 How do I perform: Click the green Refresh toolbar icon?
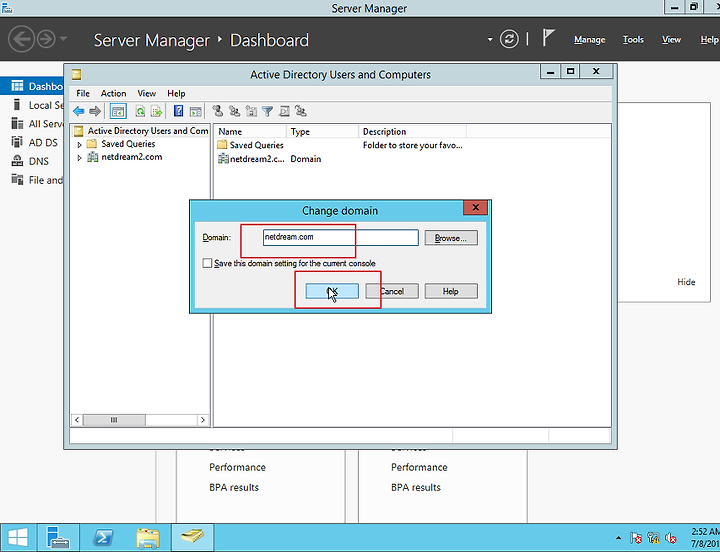pos(140,111)
